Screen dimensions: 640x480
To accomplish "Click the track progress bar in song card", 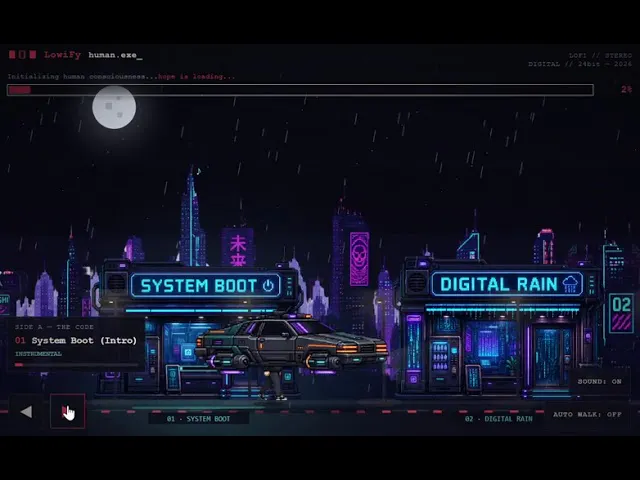I will (76, 364).
